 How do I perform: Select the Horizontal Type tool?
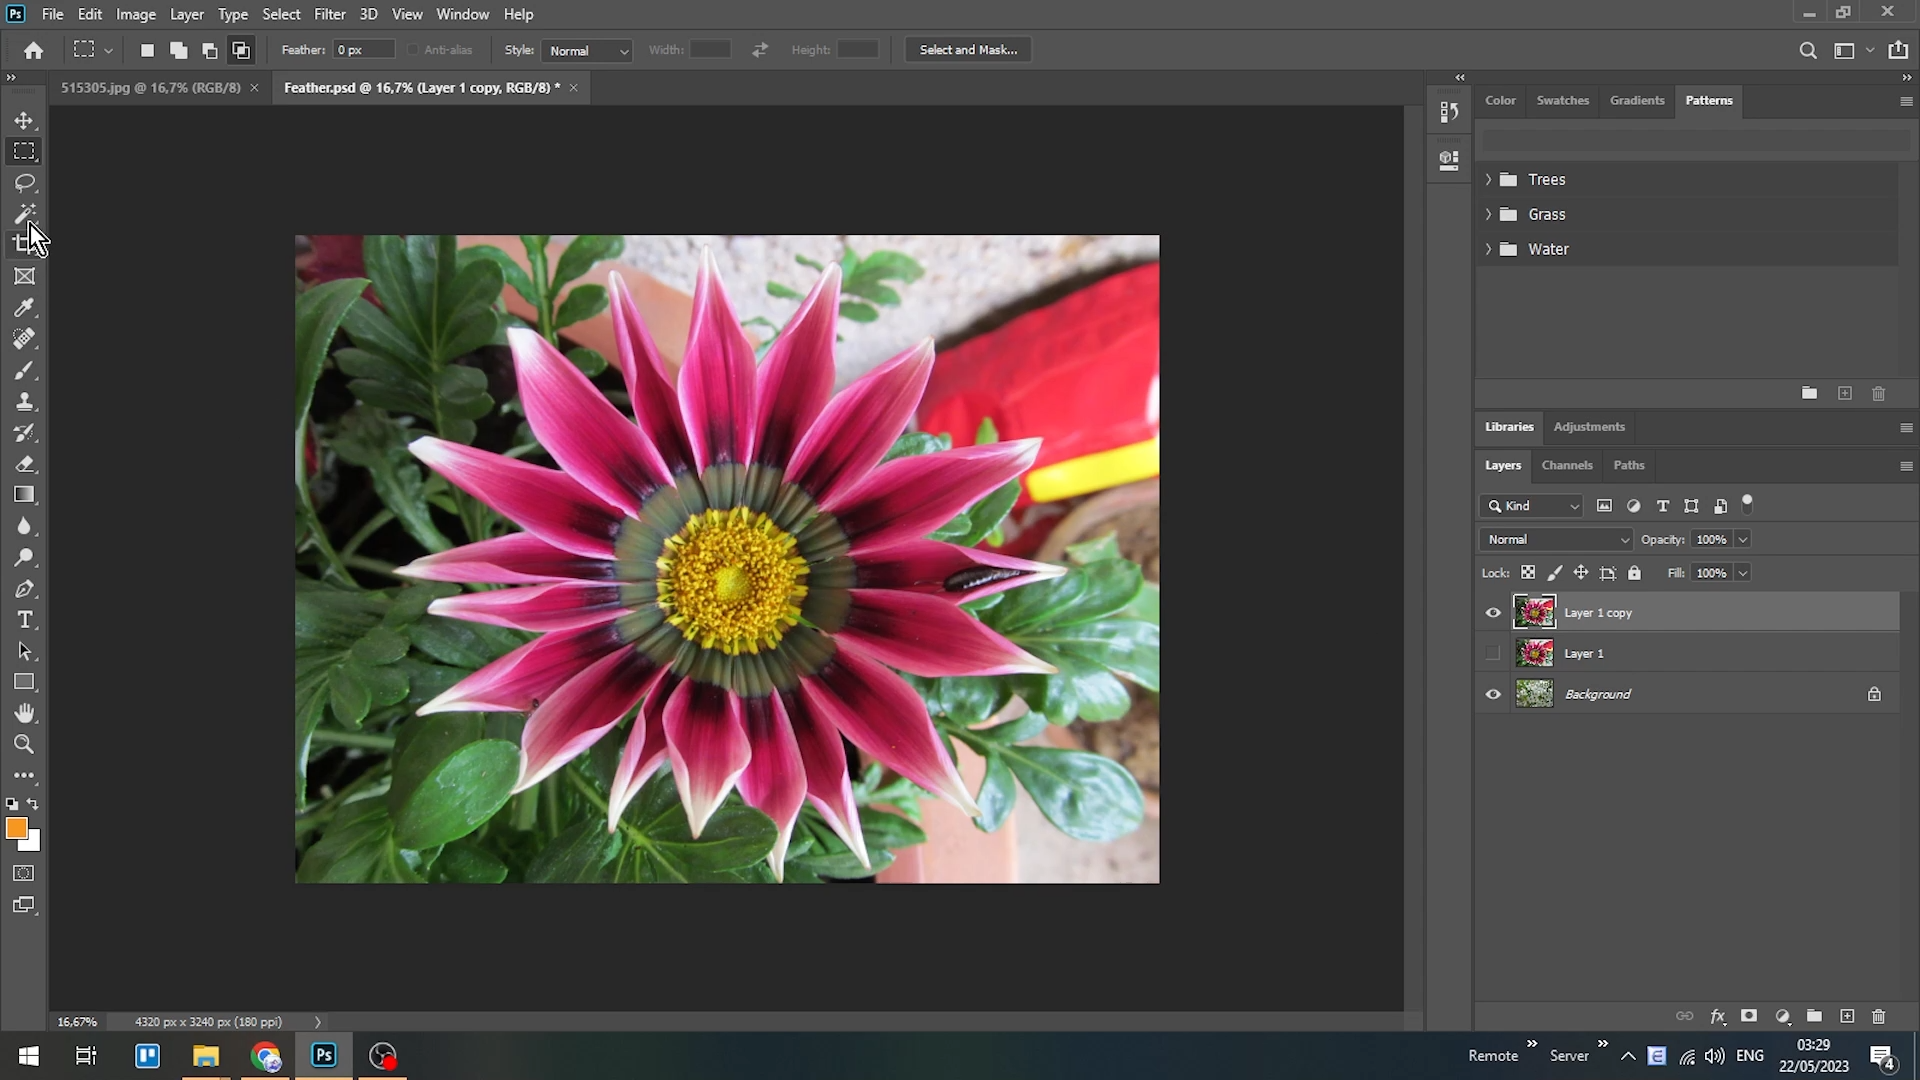point(25,620)
